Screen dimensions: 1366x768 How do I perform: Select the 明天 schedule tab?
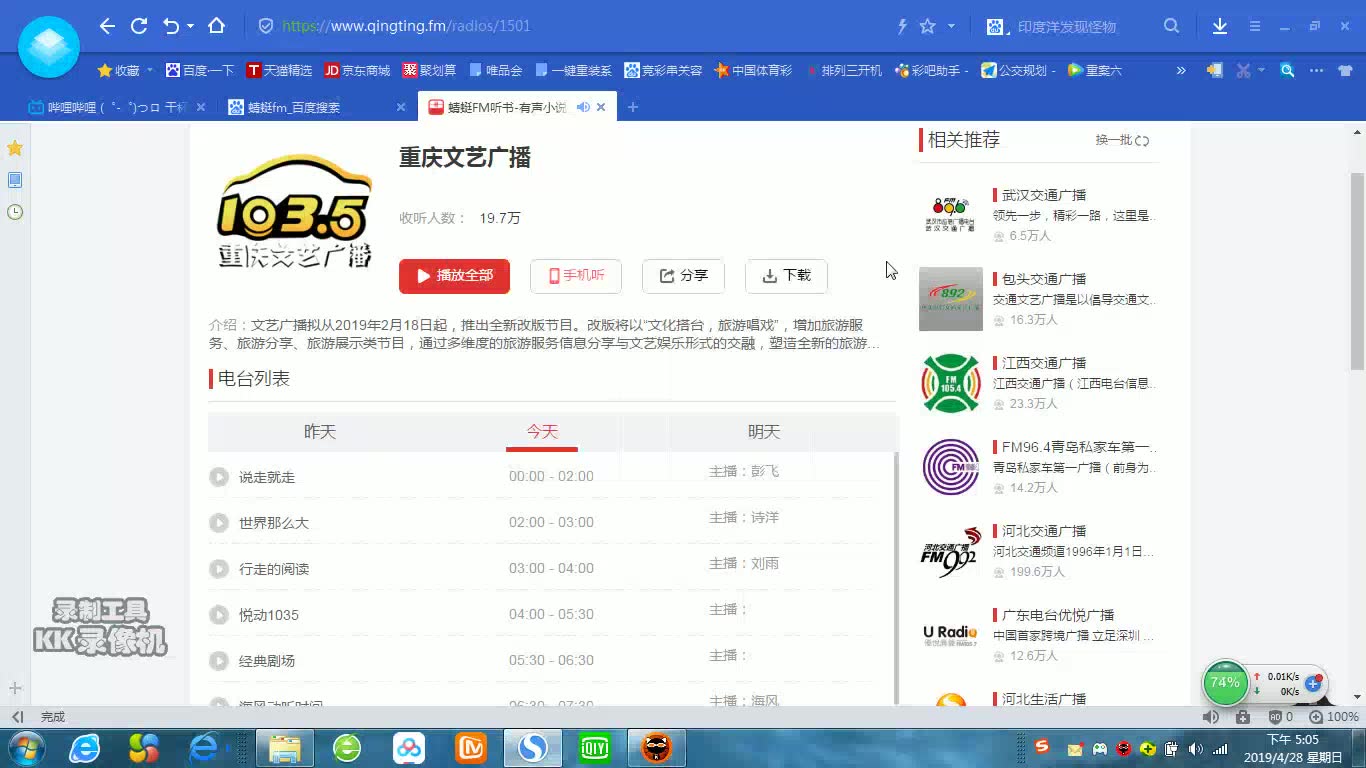[x=764, y=432]
